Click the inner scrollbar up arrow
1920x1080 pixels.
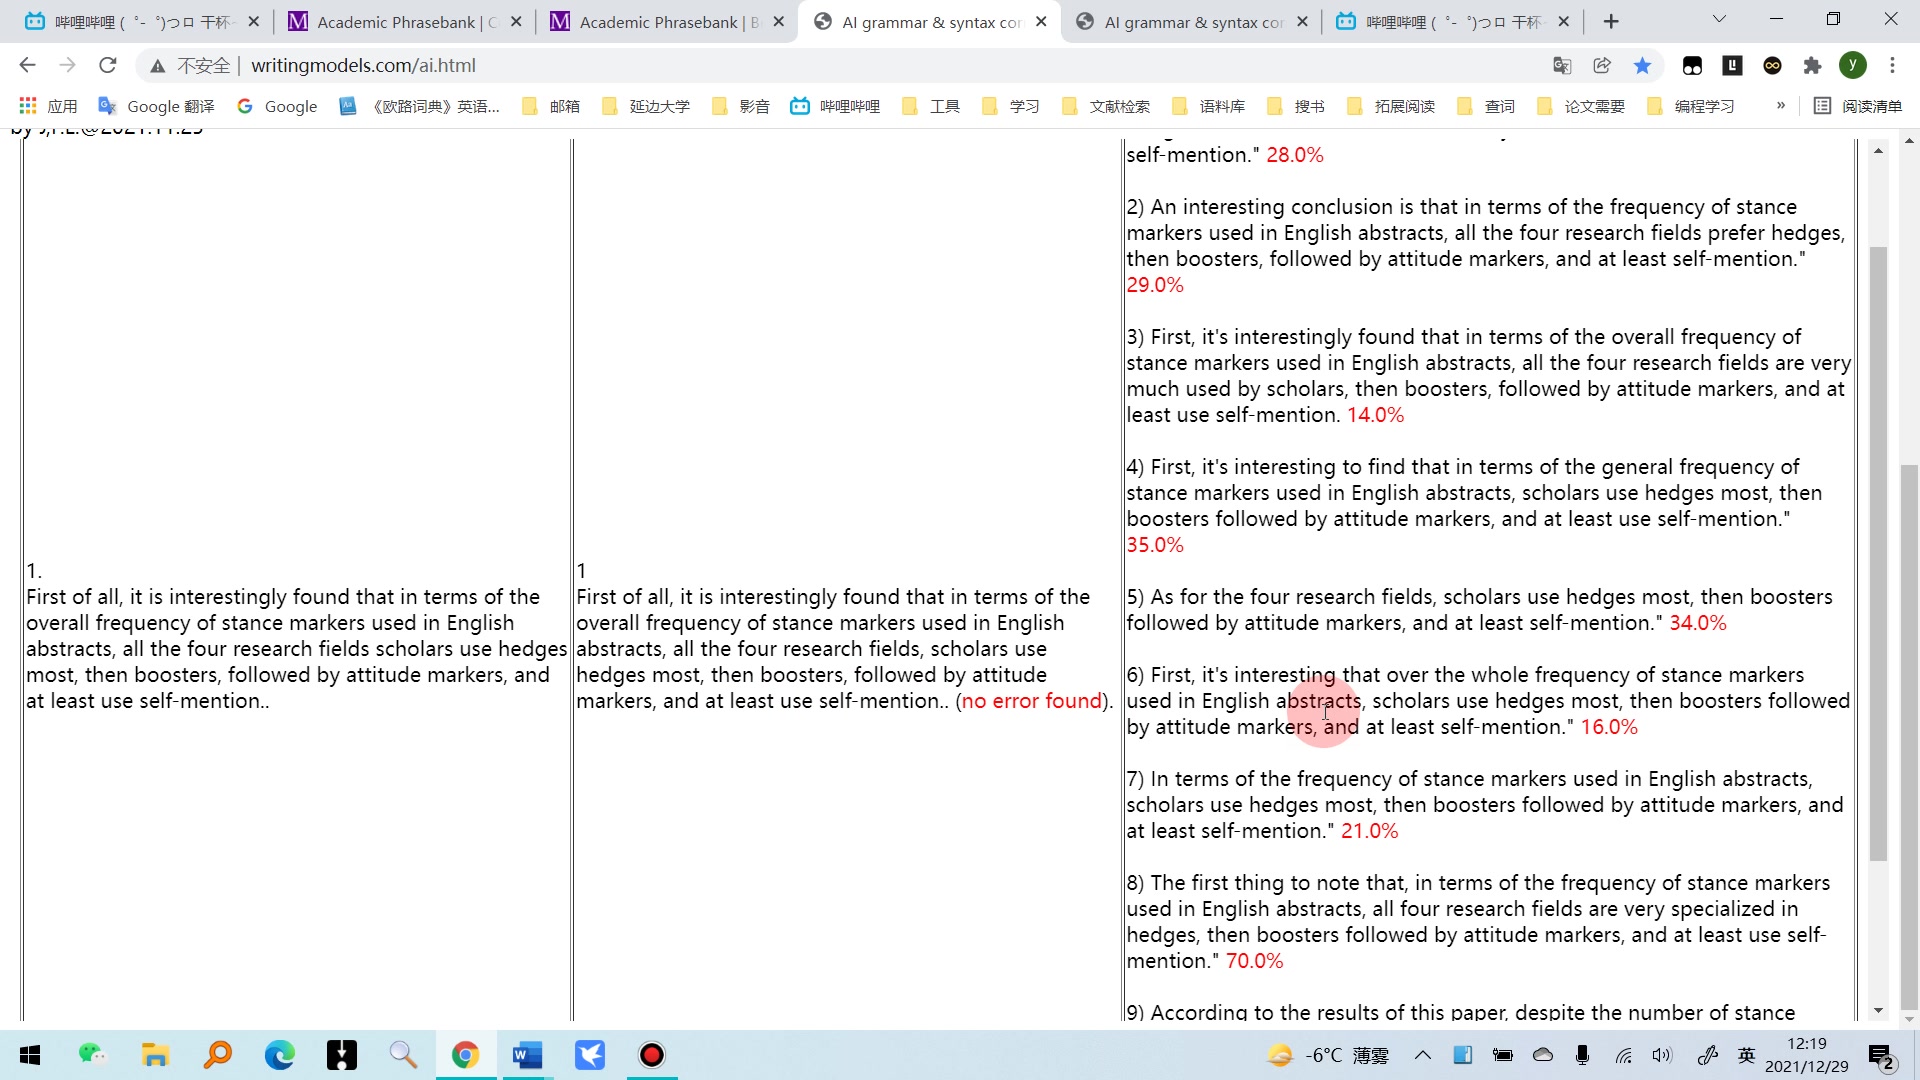[x=1878, y=151]
